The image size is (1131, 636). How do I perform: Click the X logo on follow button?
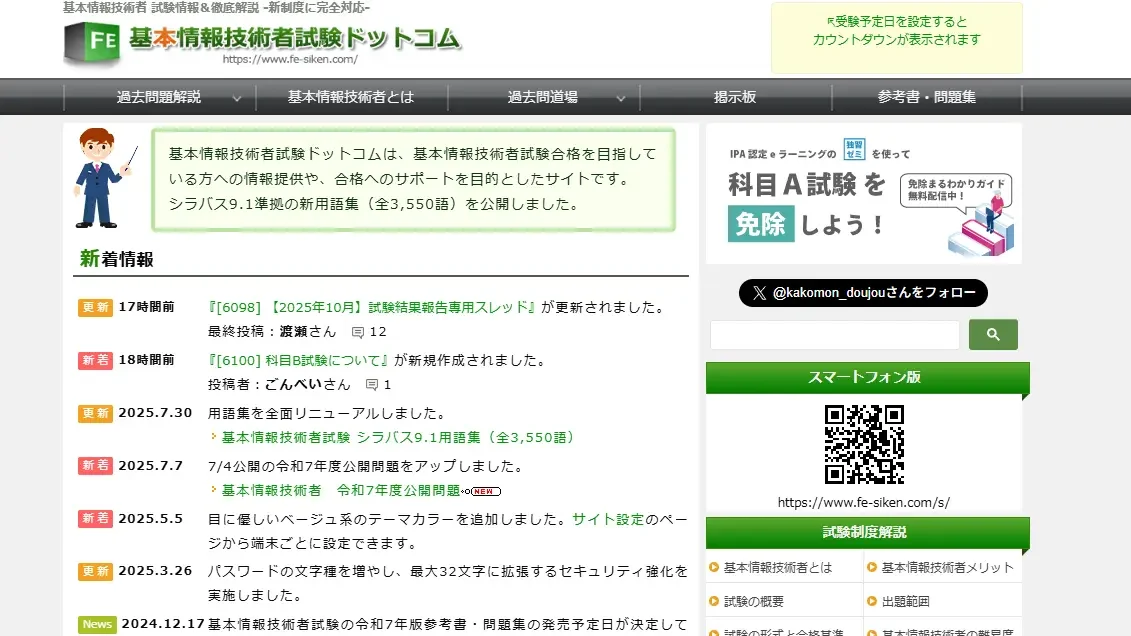pyautogui.click(x=759, y=293)
